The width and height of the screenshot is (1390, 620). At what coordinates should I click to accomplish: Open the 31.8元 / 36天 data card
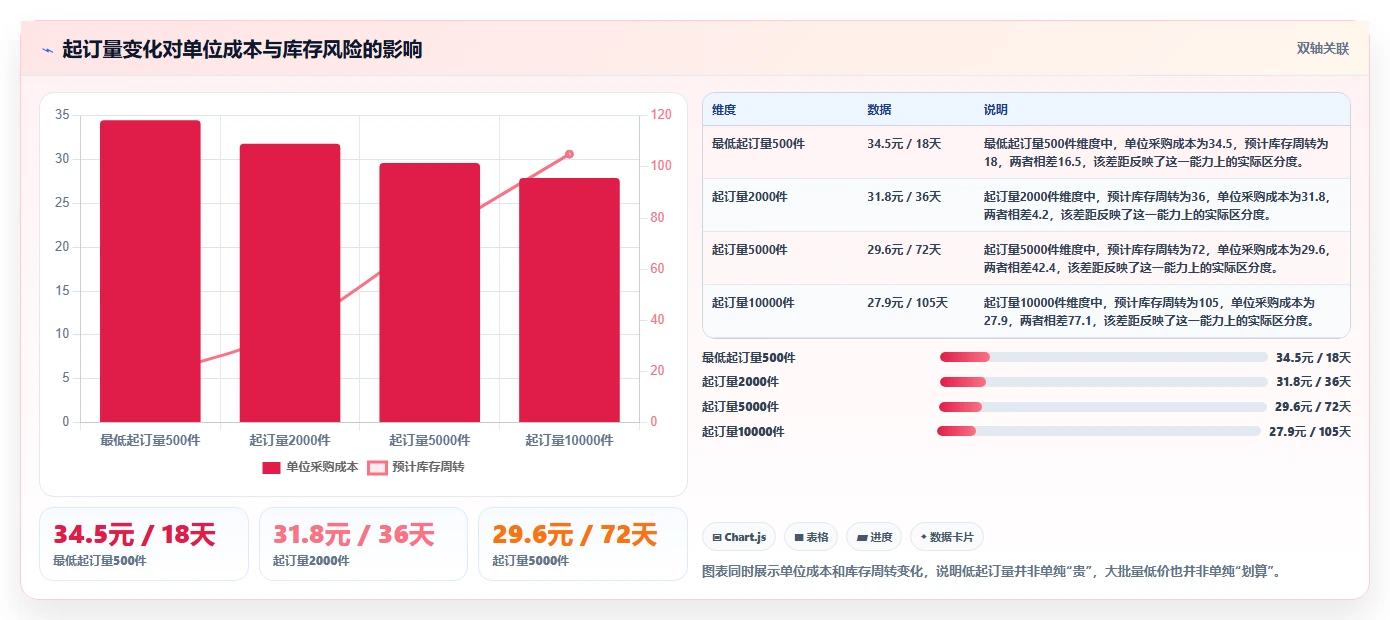(363, 544)
